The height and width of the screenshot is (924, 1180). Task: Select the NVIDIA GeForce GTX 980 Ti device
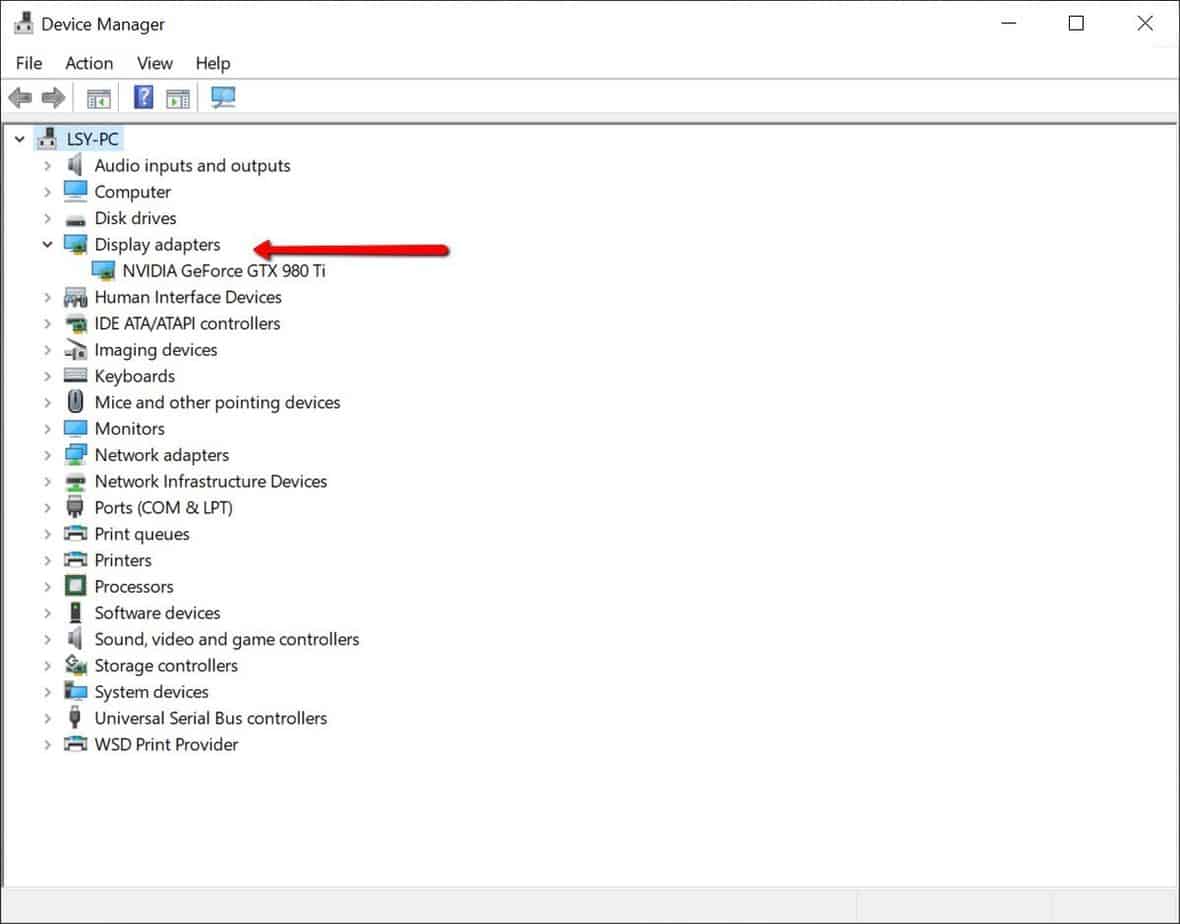(x=223, y=271)
